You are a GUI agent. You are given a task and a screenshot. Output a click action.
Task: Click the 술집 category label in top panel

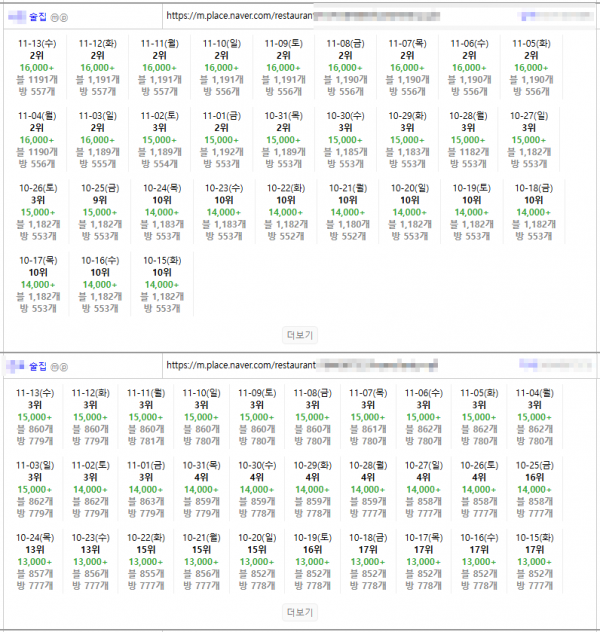37,17
